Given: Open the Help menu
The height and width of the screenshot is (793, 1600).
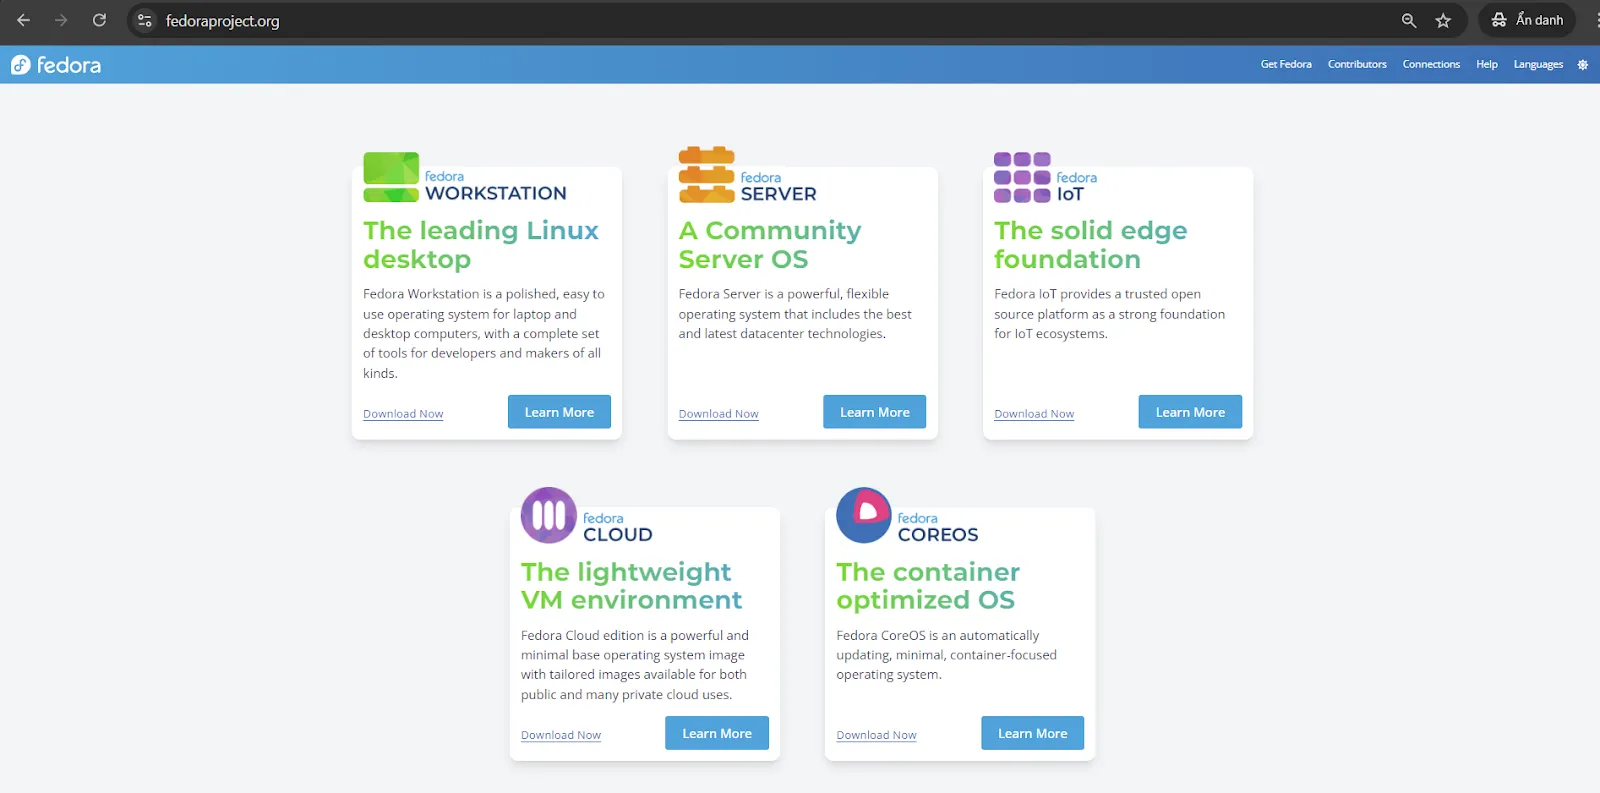Looking at the screenshot, I should tap(1487, 65).
